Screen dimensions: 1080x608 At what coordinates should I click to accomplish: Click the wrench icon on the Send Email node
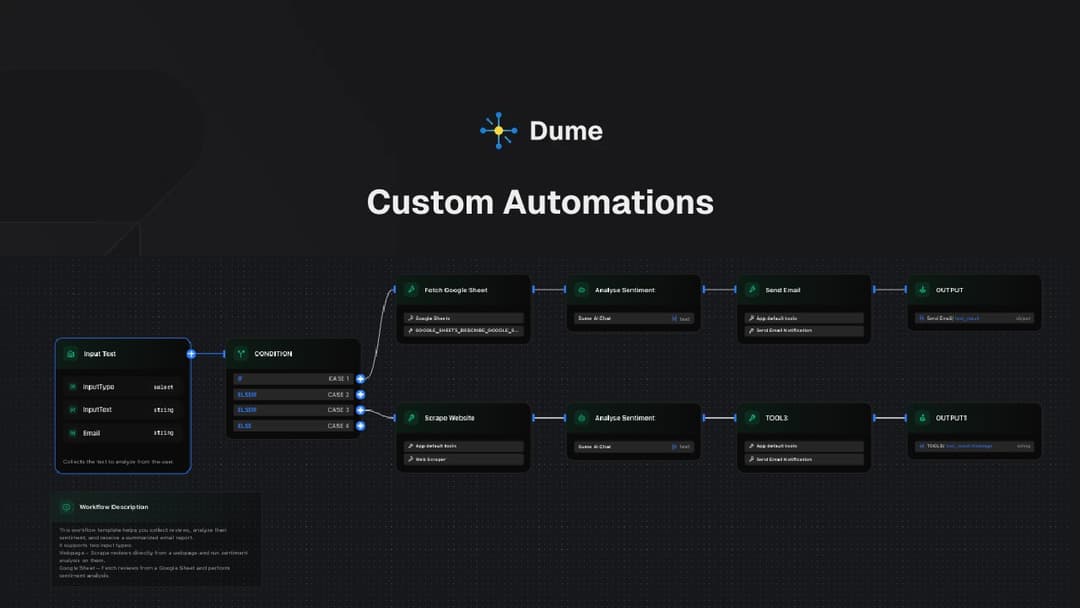[x=753, y=290]
